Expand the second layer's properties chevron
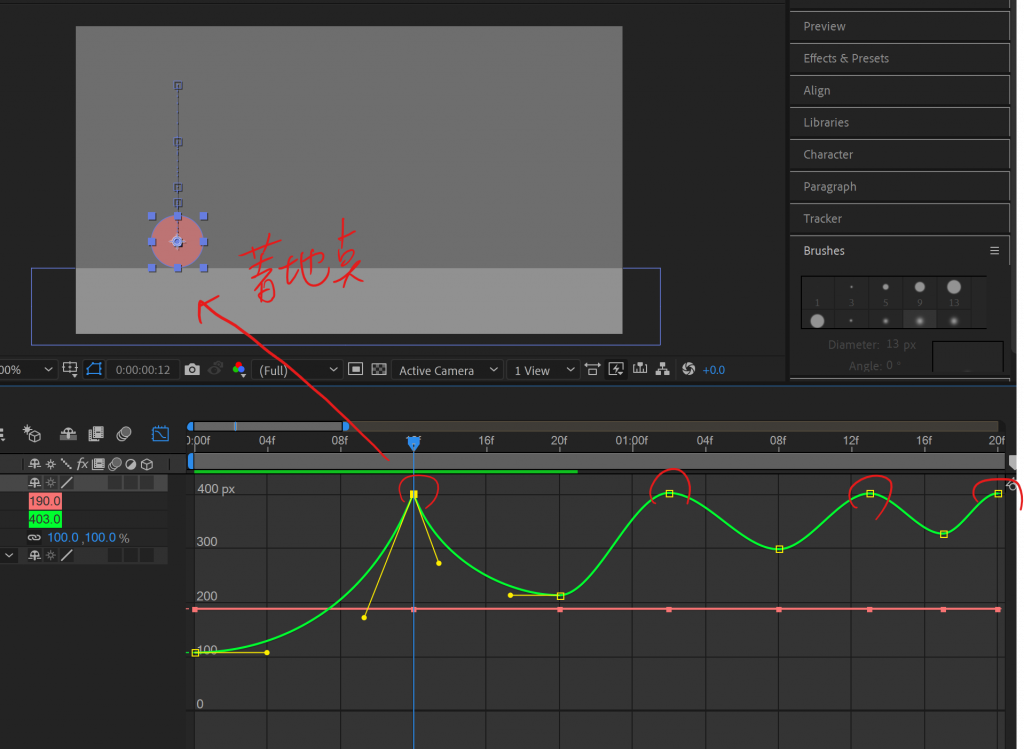The width and height of the screenshot is (1024, 749). pos(9,556)
